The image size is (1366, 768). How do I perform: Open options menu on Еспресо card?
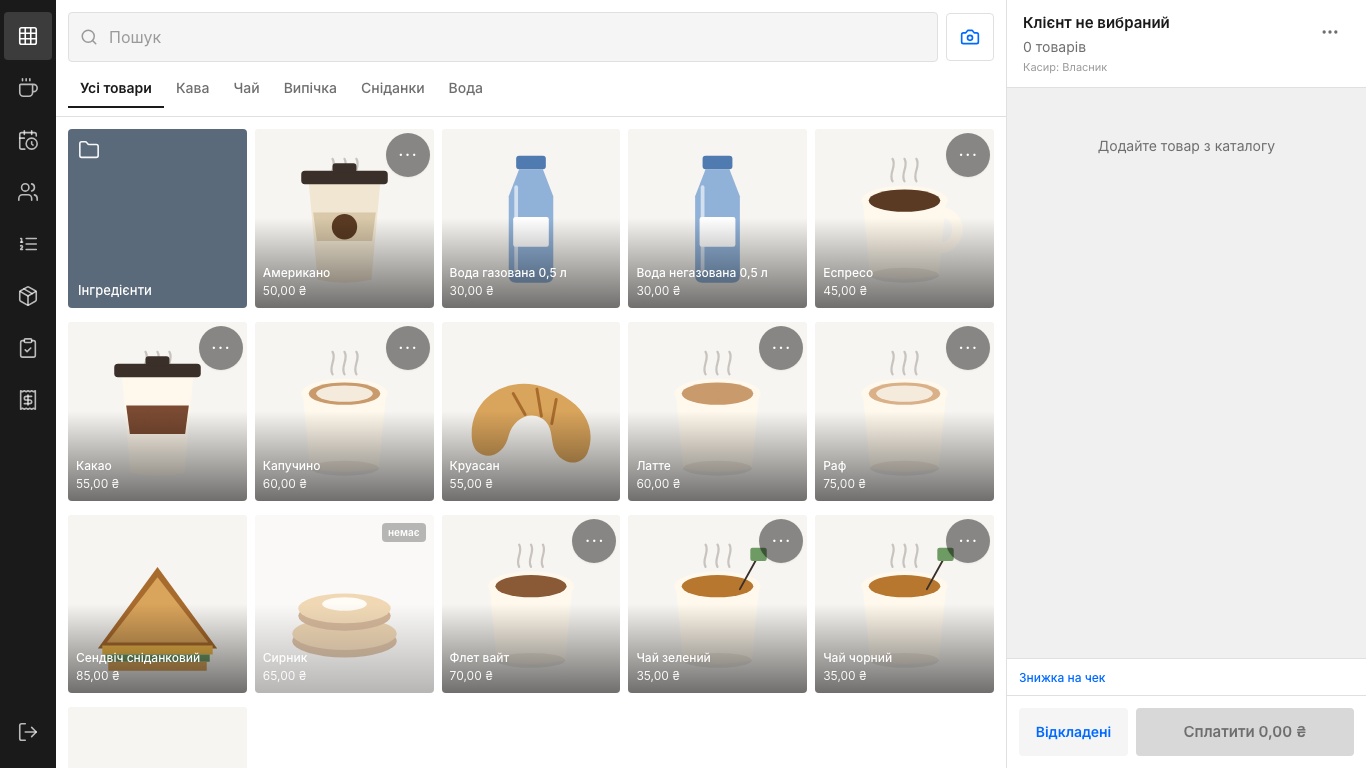click(x=968, y=155)
